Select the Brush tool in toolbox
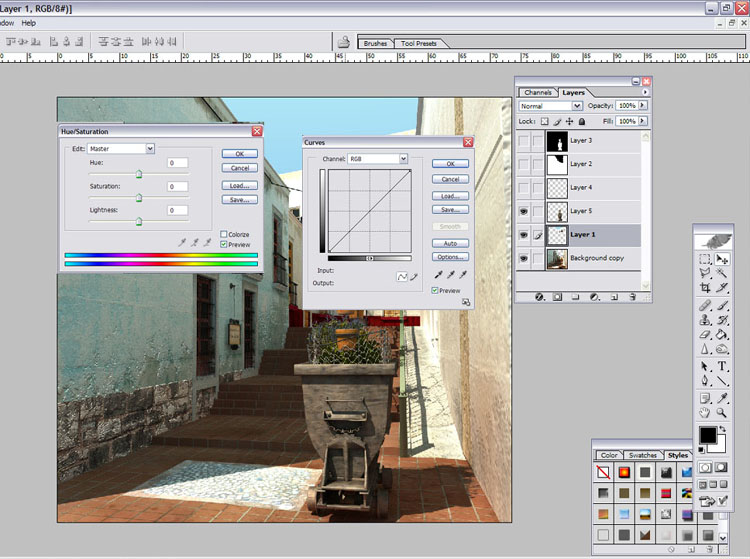Image resolution: width=750 pixels, height=559 pixels. coord(721,306)
